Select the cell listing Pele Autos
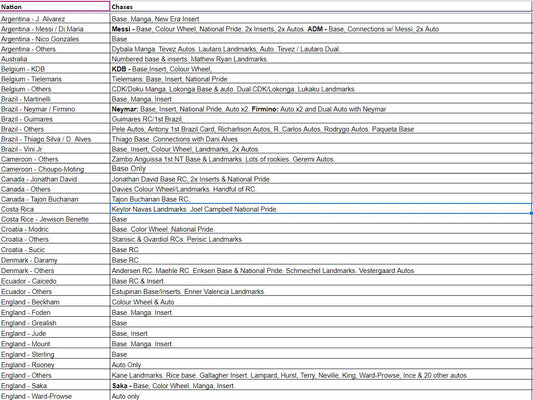Image resolution: width=533 pixels, height=400 pixels. pyautogui.click(x=321, y=129)
